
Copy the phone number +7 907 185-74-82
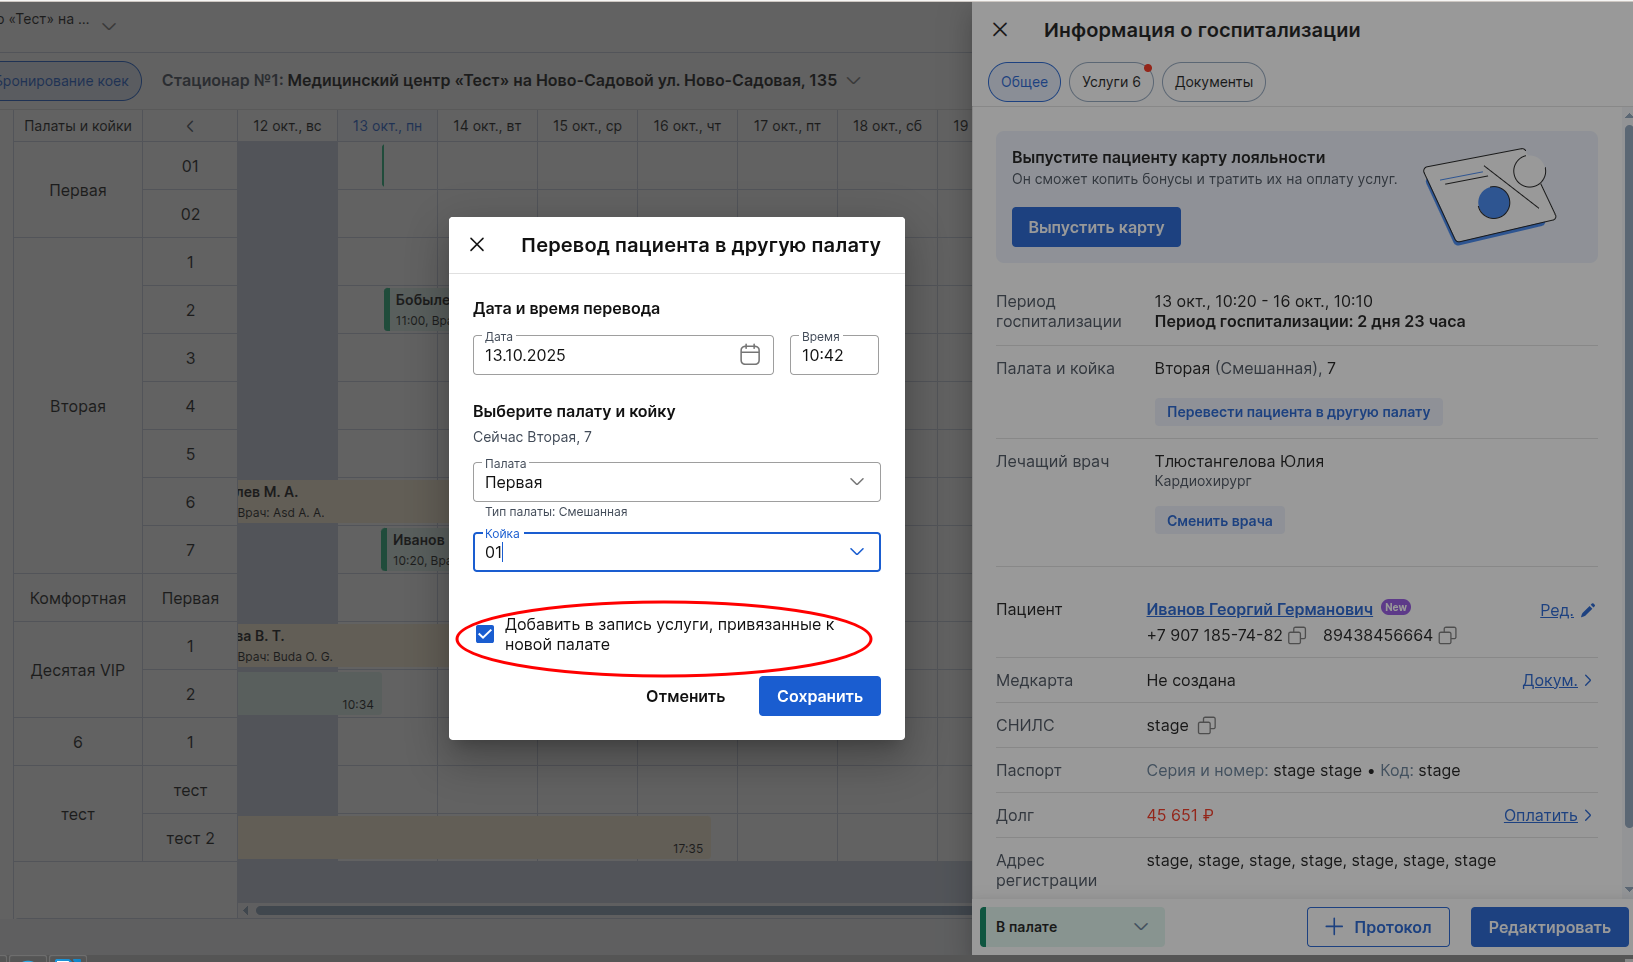[1297, 636]
